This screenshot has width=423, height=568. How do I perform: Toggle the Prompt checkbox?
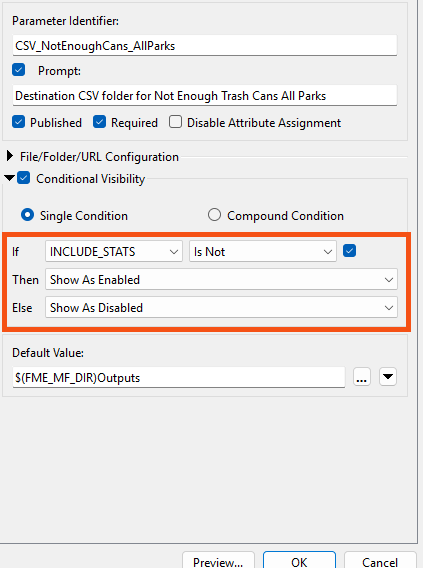click(x=18, y=70)
